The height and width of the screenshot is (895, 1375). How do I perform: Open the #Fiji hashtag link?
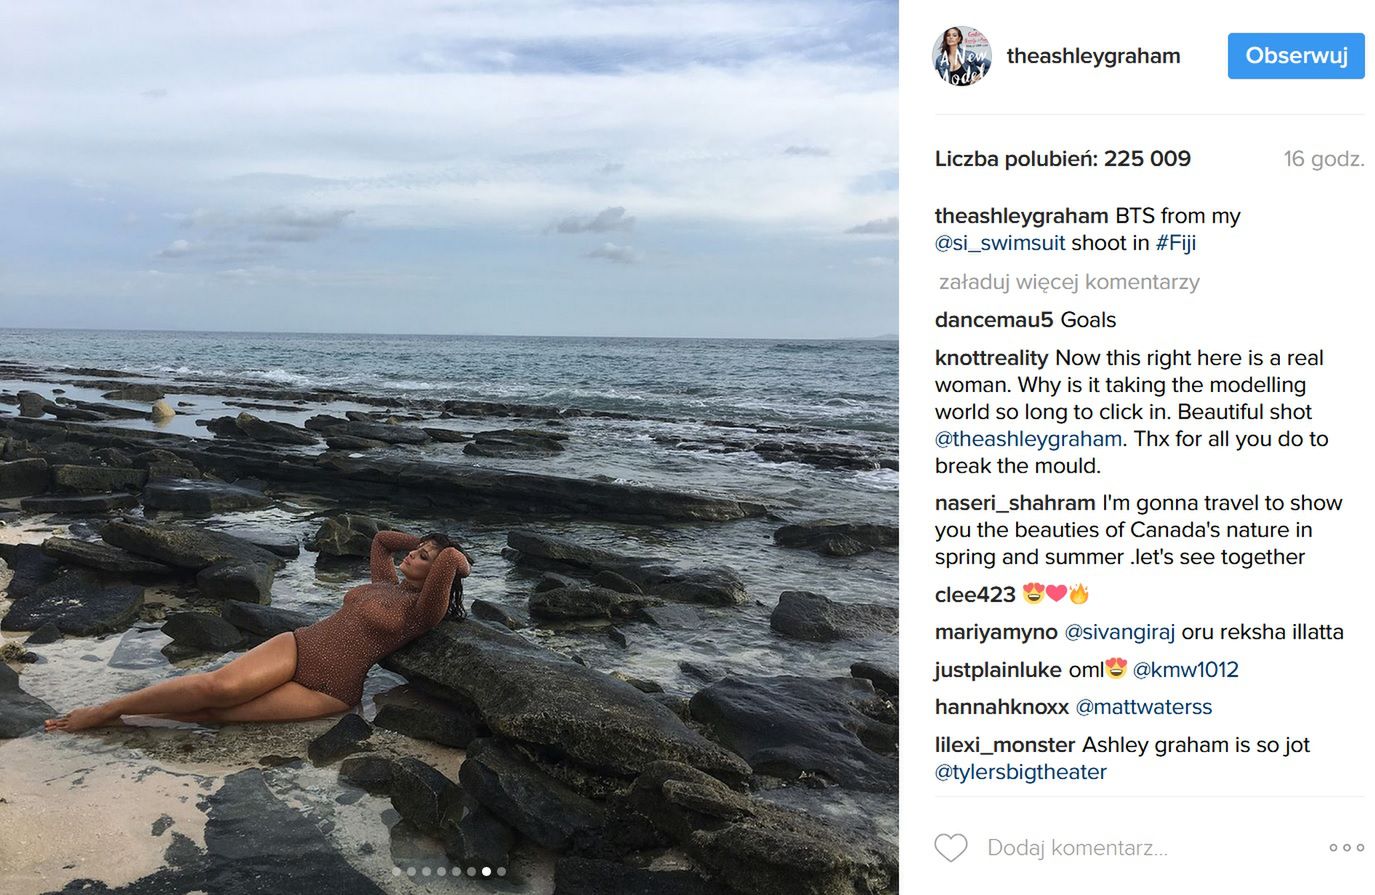(x=1176, y=243)
